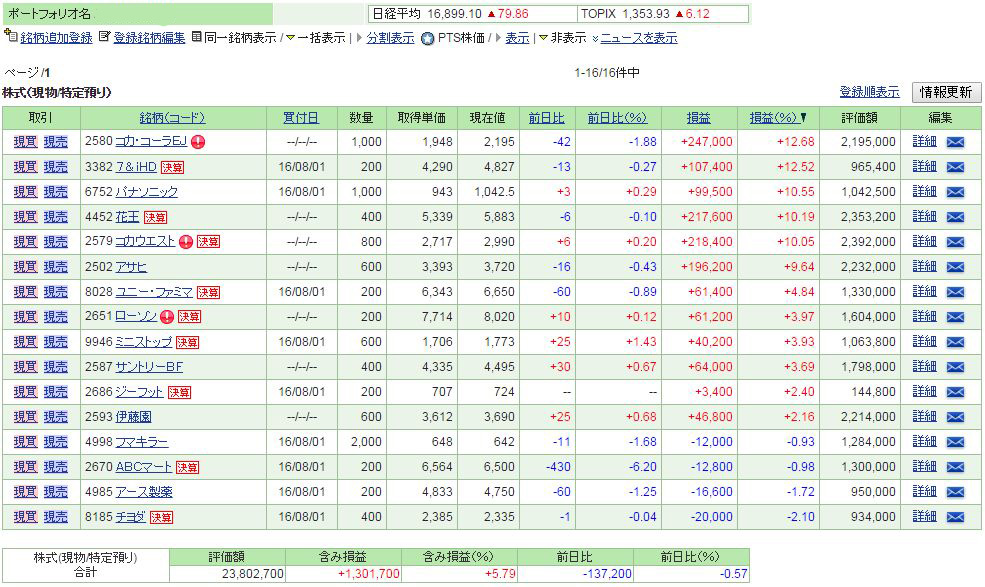Sort by 前日比(%) column header
Viewport: 985px width, 587px height.
[617, 118]
